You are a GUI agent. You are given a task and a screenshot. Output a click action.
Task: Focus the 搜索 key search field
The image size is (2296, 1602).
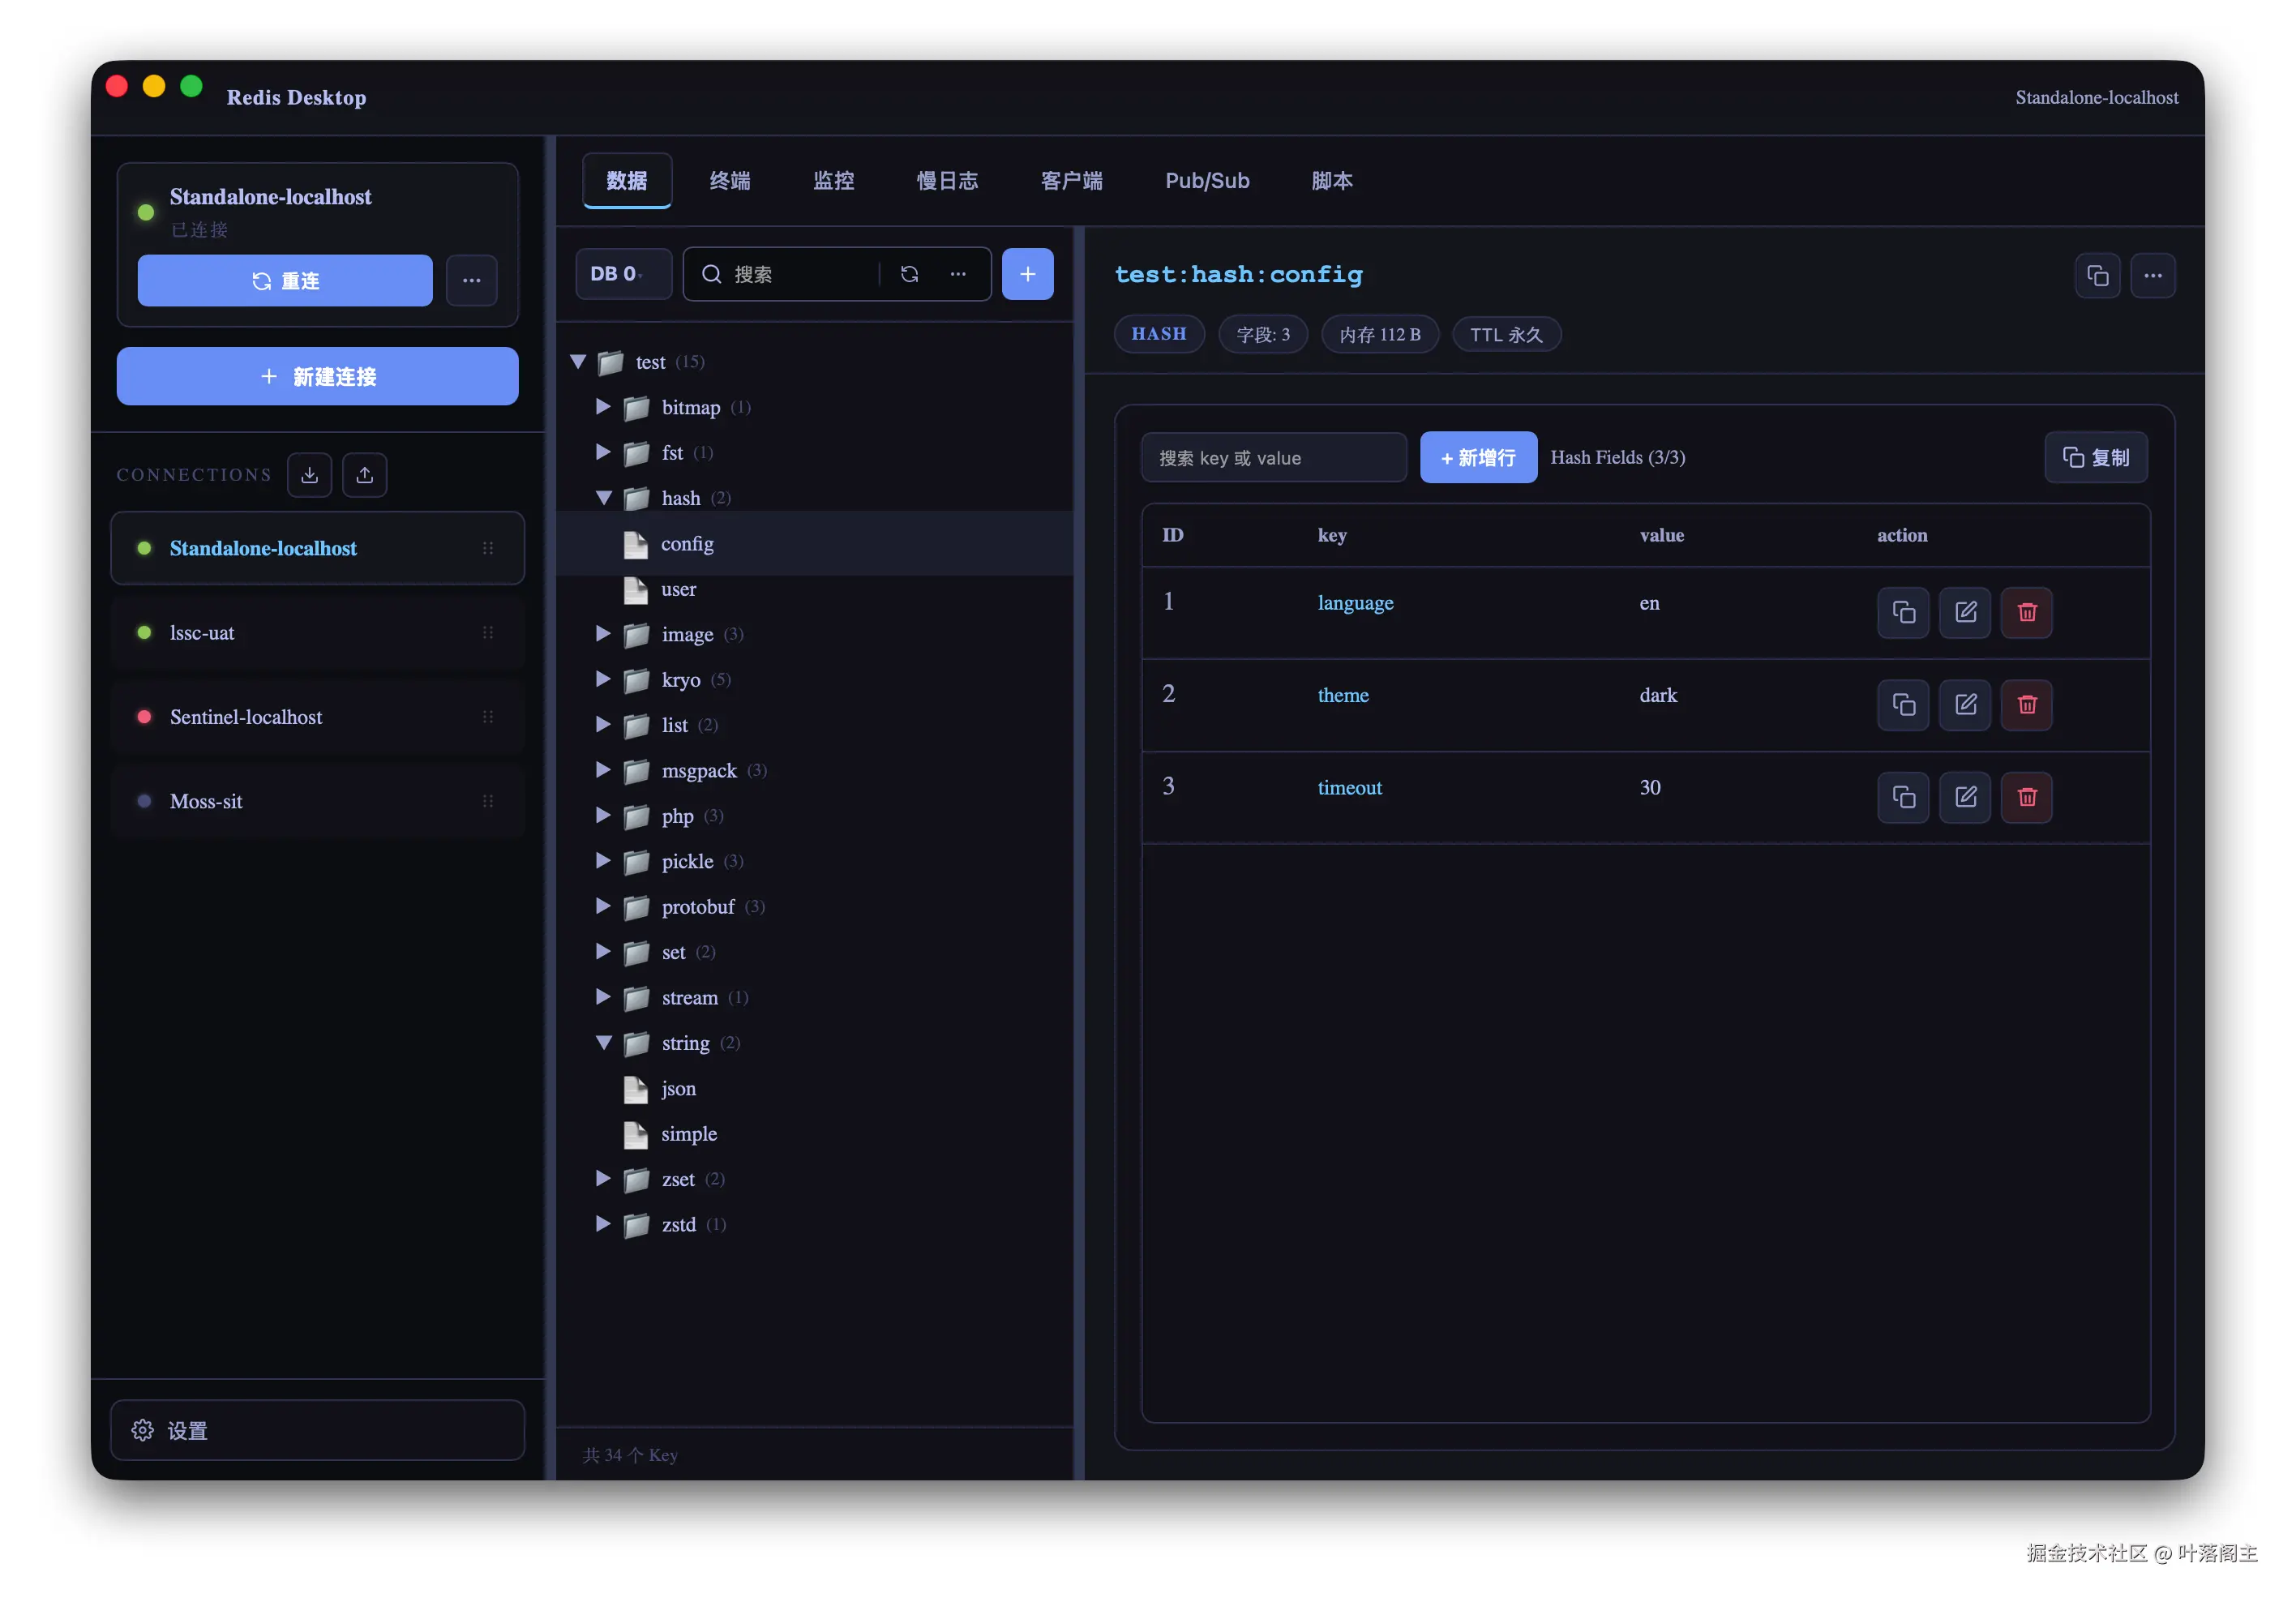coord(801,274)
